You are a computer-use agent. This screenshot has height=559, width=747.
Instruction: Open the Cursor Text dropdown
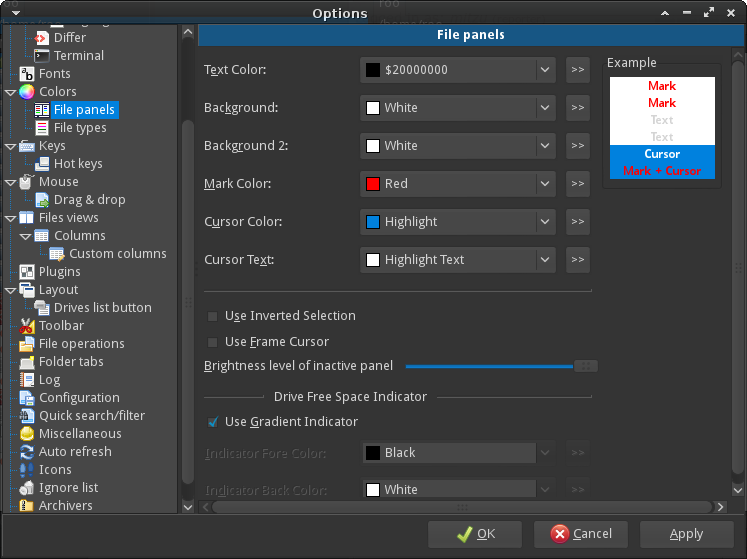pos(545,260)
